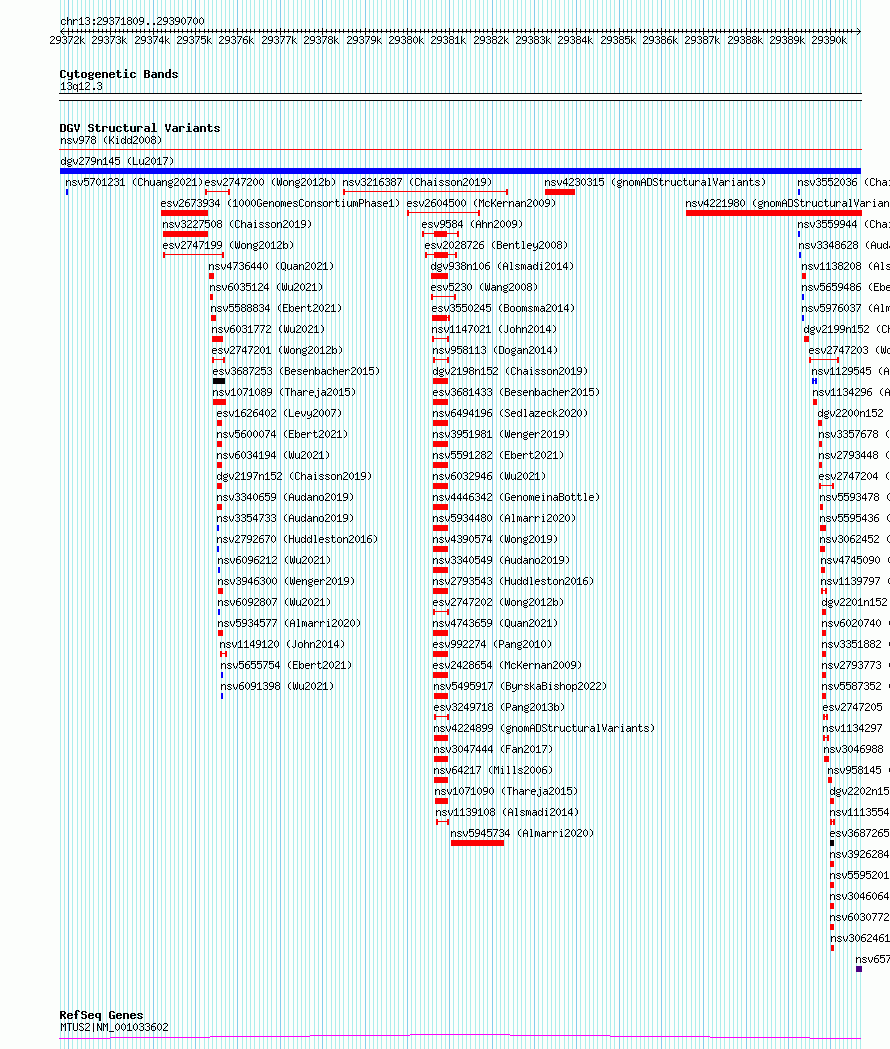Click the black bar under esv3687253
Viewport: 890px width, 1049px height.
(219, 381)
